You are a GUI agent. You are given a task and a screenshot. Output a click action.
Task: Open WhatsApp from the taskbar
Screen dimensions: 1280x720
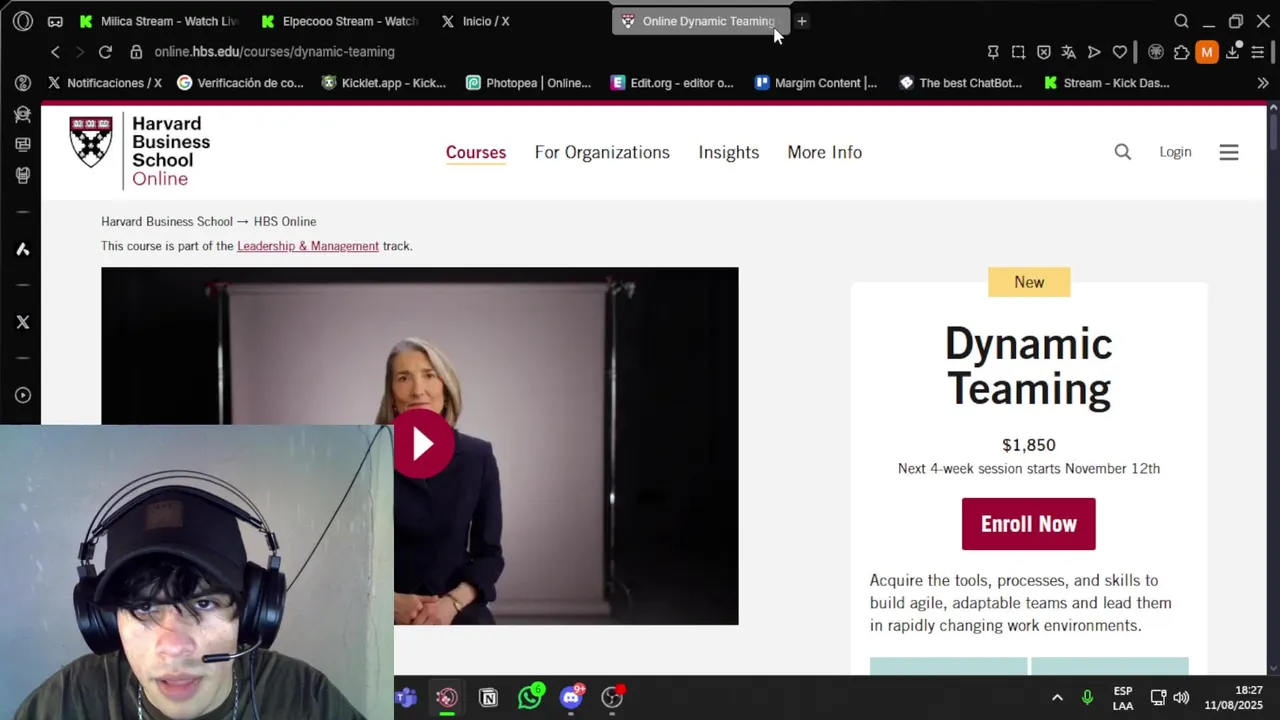pyautogui.click(x=530, y=697)
